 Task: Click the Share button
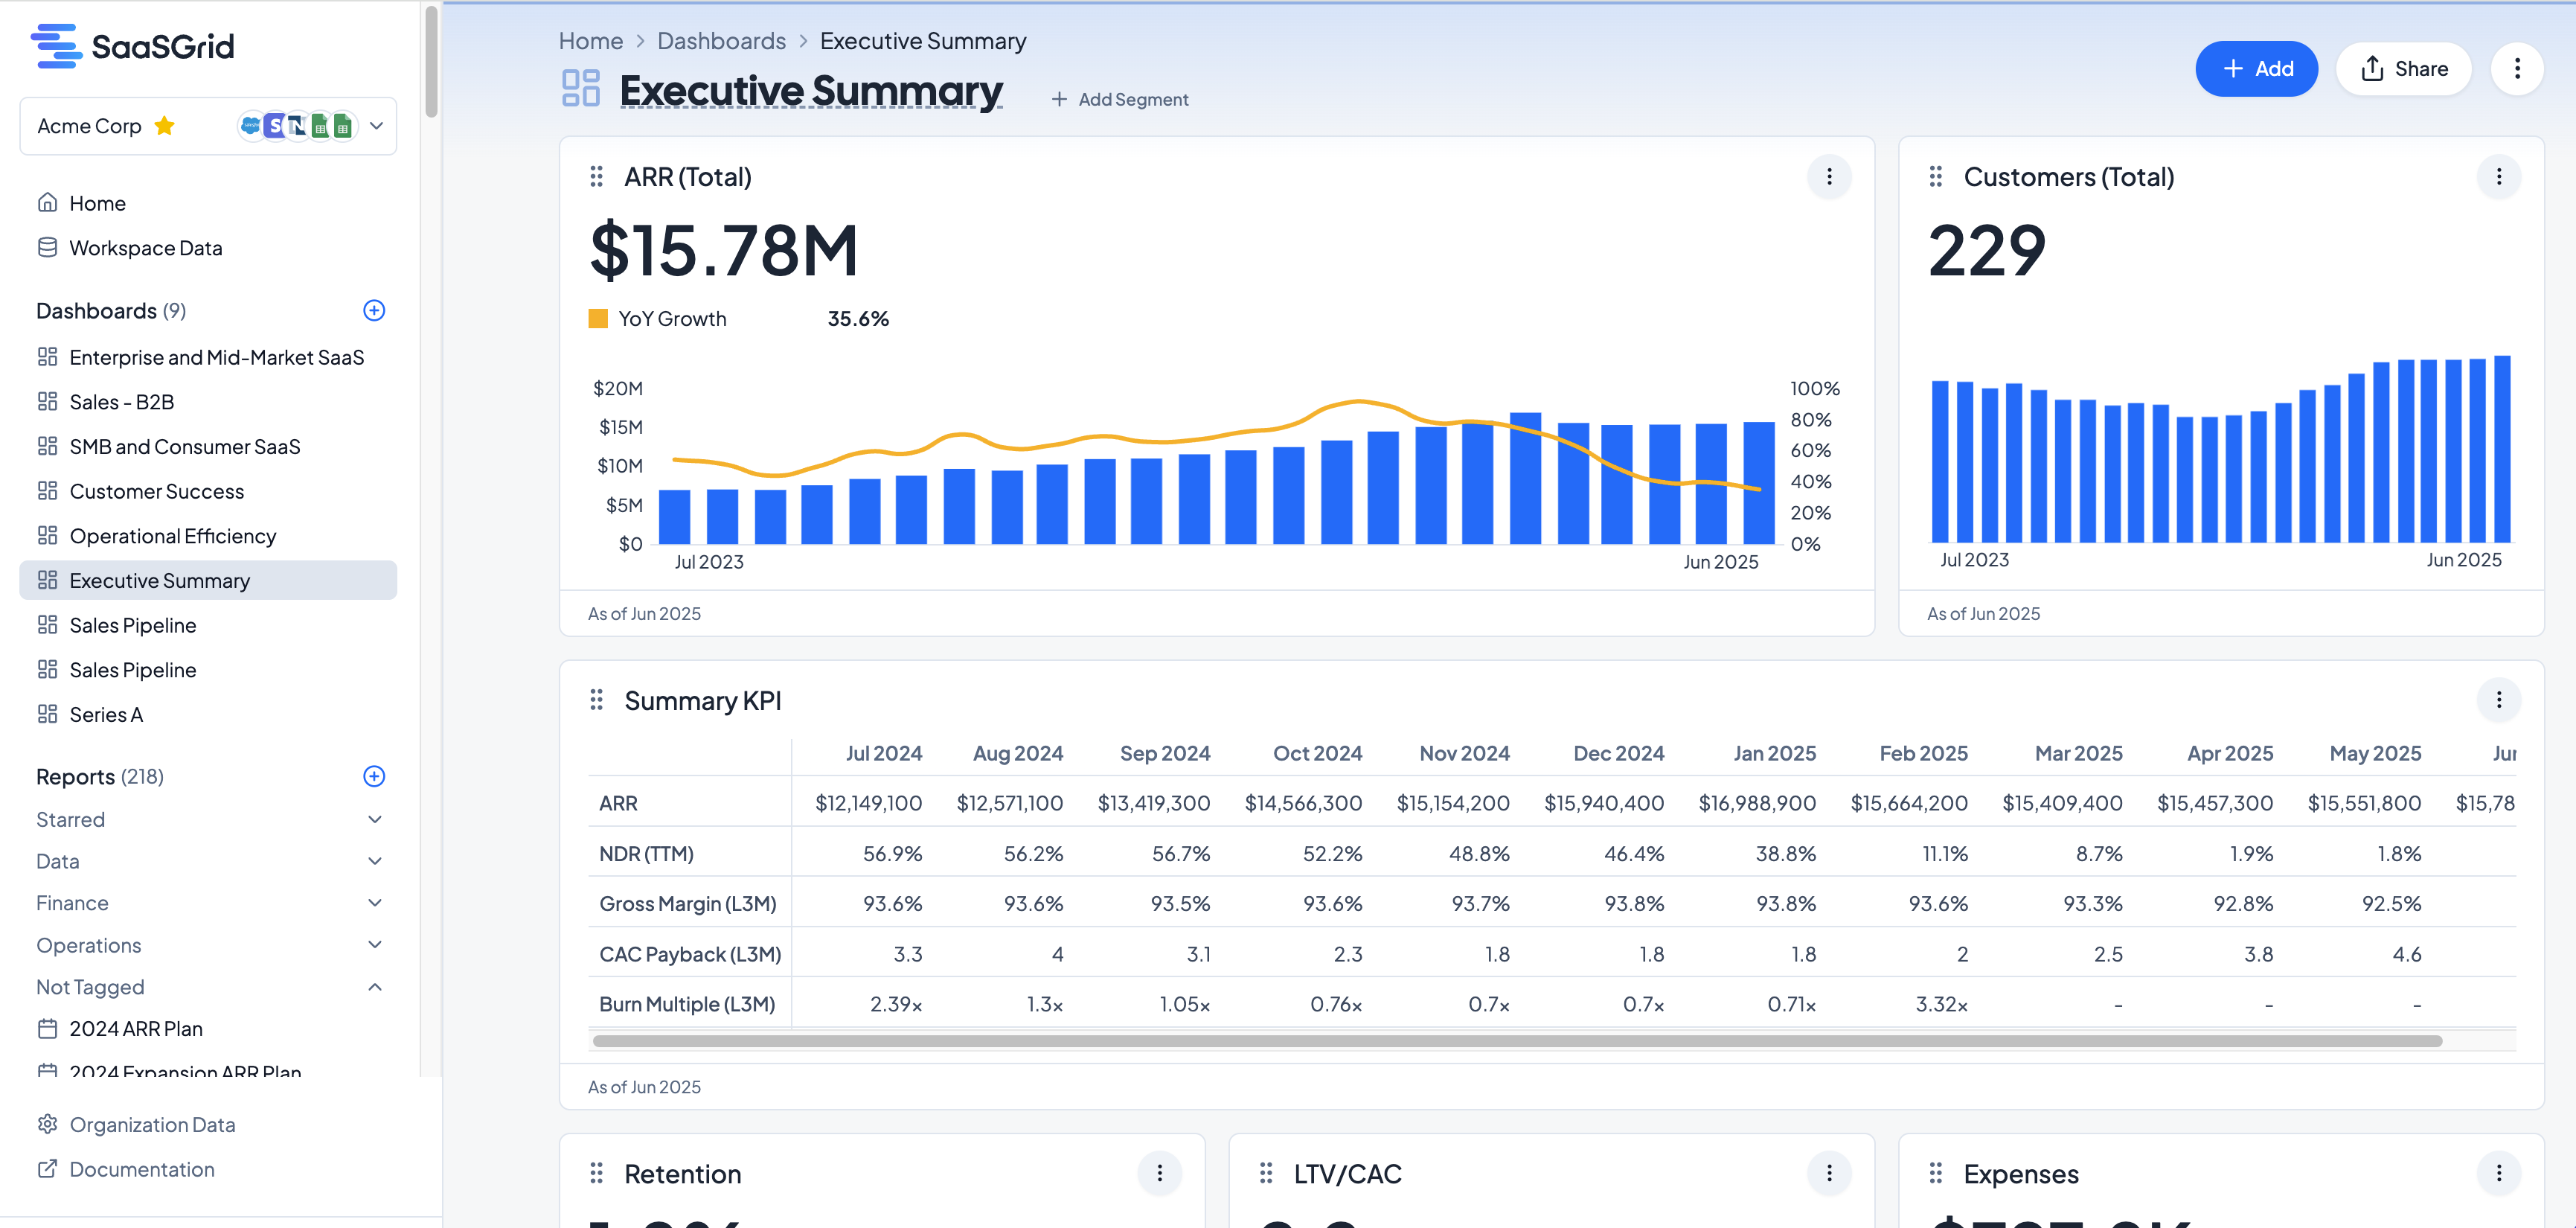click(2403, 69)
